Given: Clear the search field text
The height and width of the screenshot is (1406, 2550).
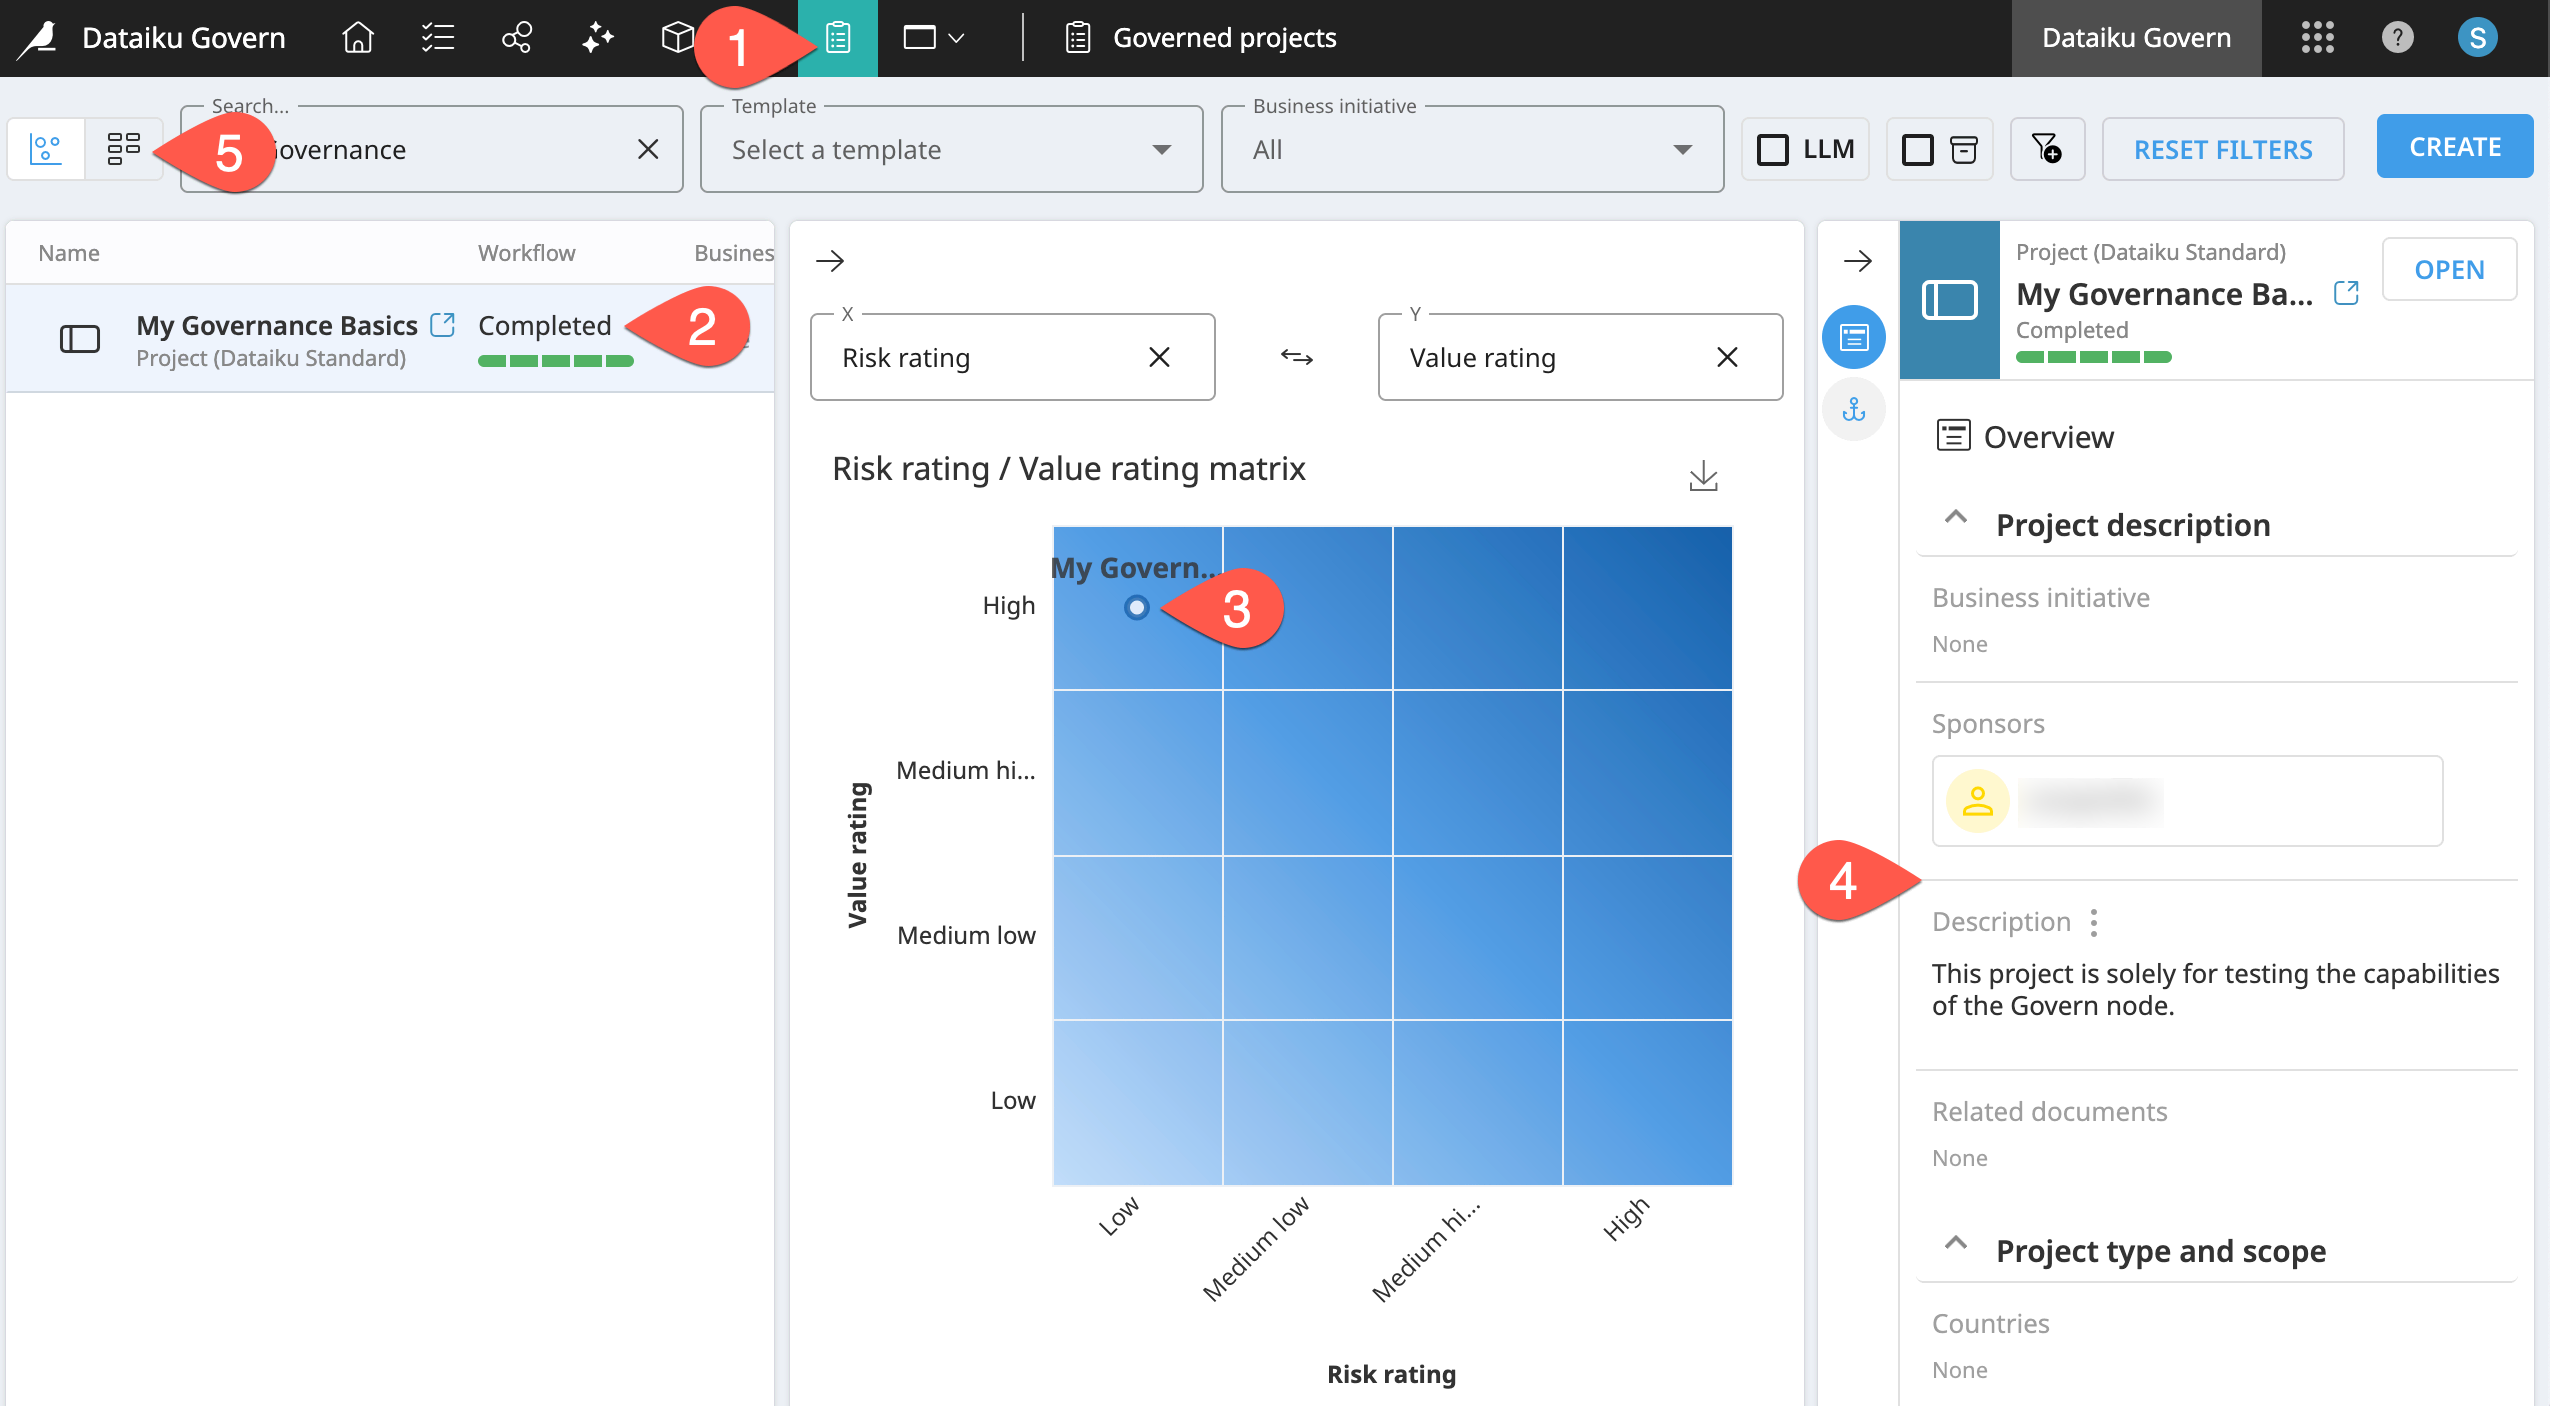Looking at the screenshot, I should pos(648,149).
